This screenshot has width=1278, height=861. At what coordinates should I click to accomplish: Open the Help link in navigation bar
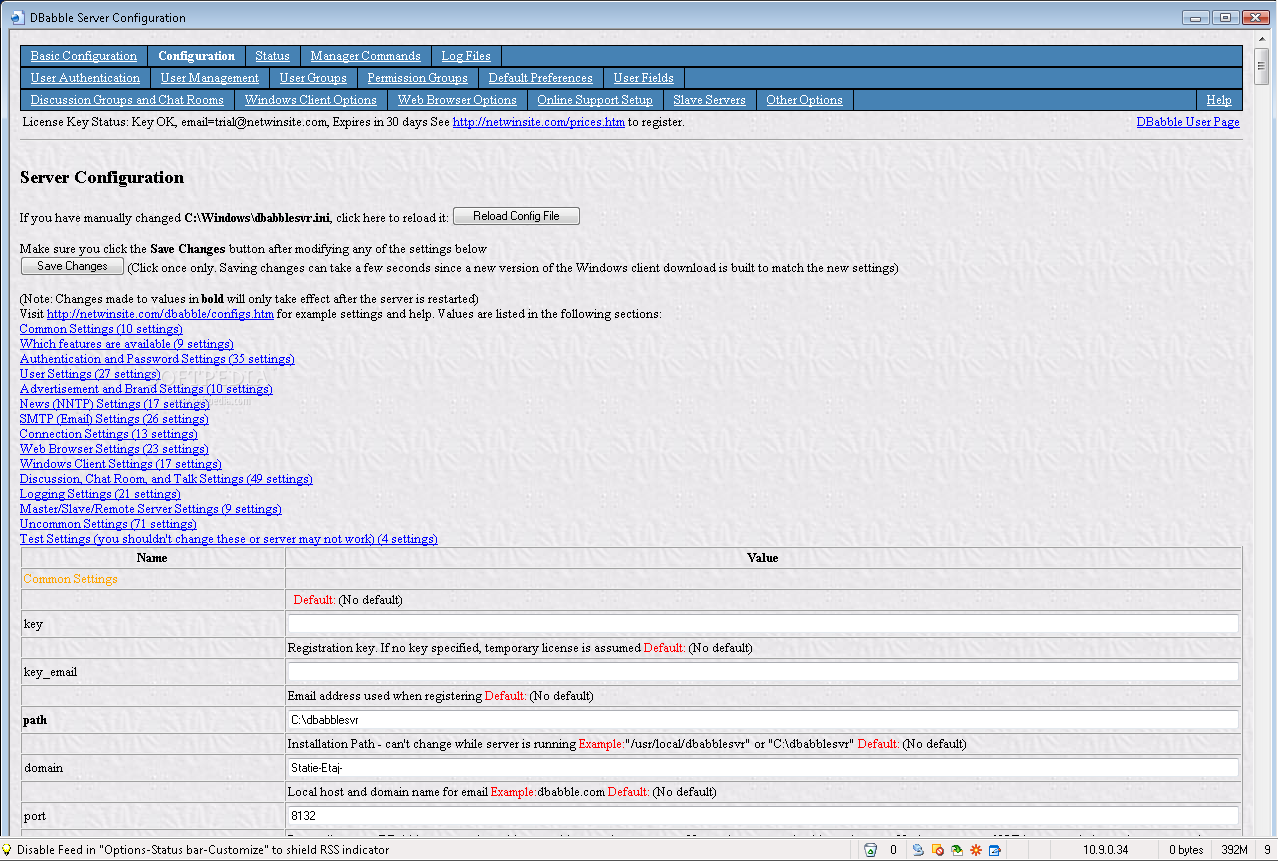coord(1219,100)
